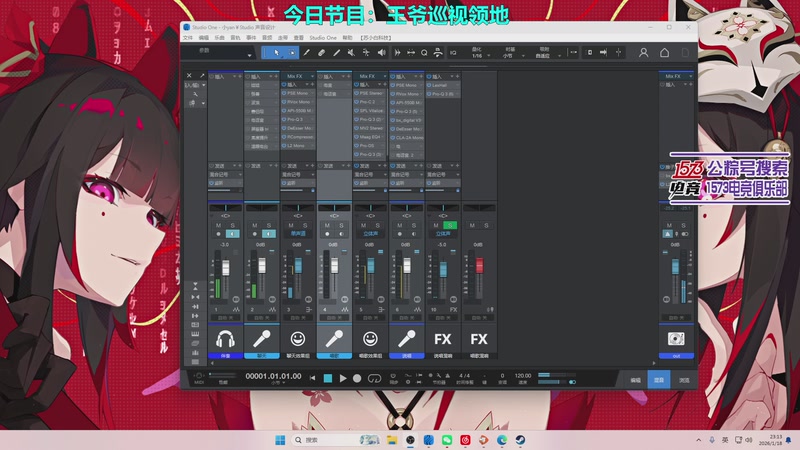Screen dimensions: 800x450
Task: Select the Range tool in the toolbar
Action: 291,53
